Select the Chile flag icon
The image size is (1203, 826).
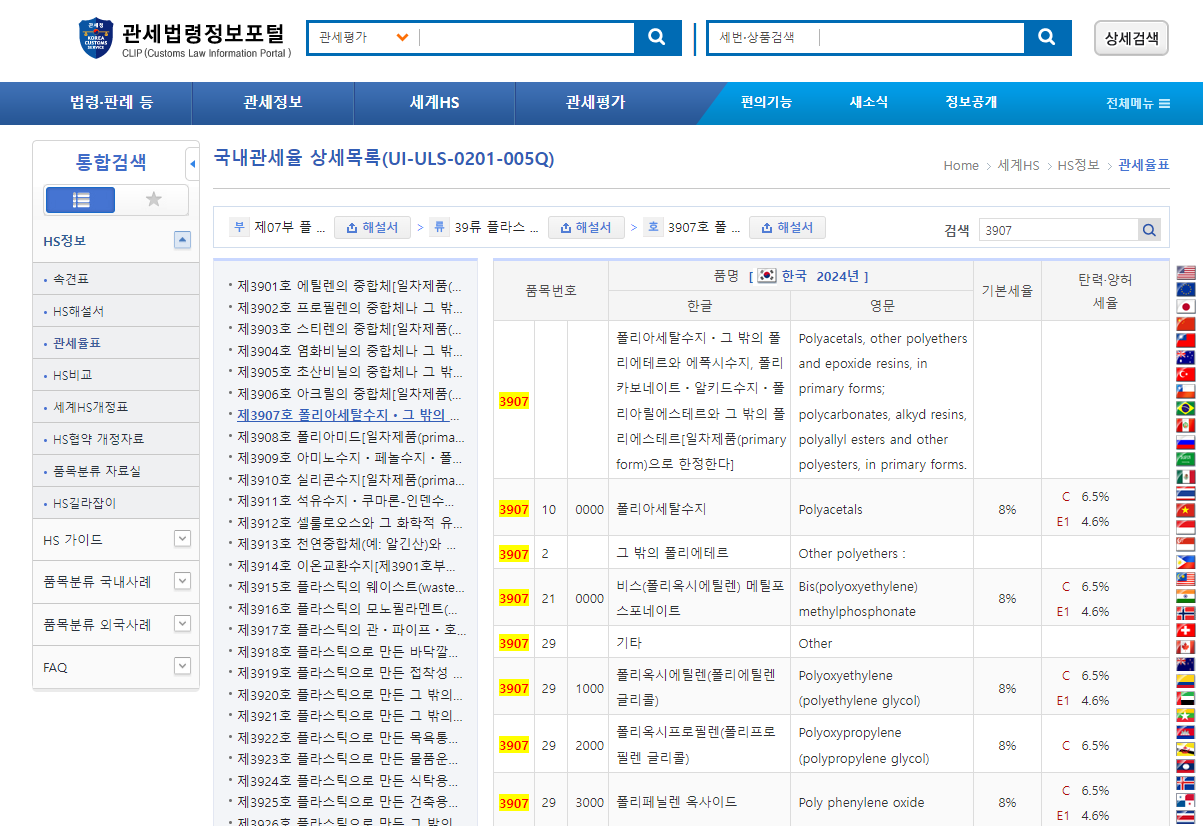[x=1186, y=391]
